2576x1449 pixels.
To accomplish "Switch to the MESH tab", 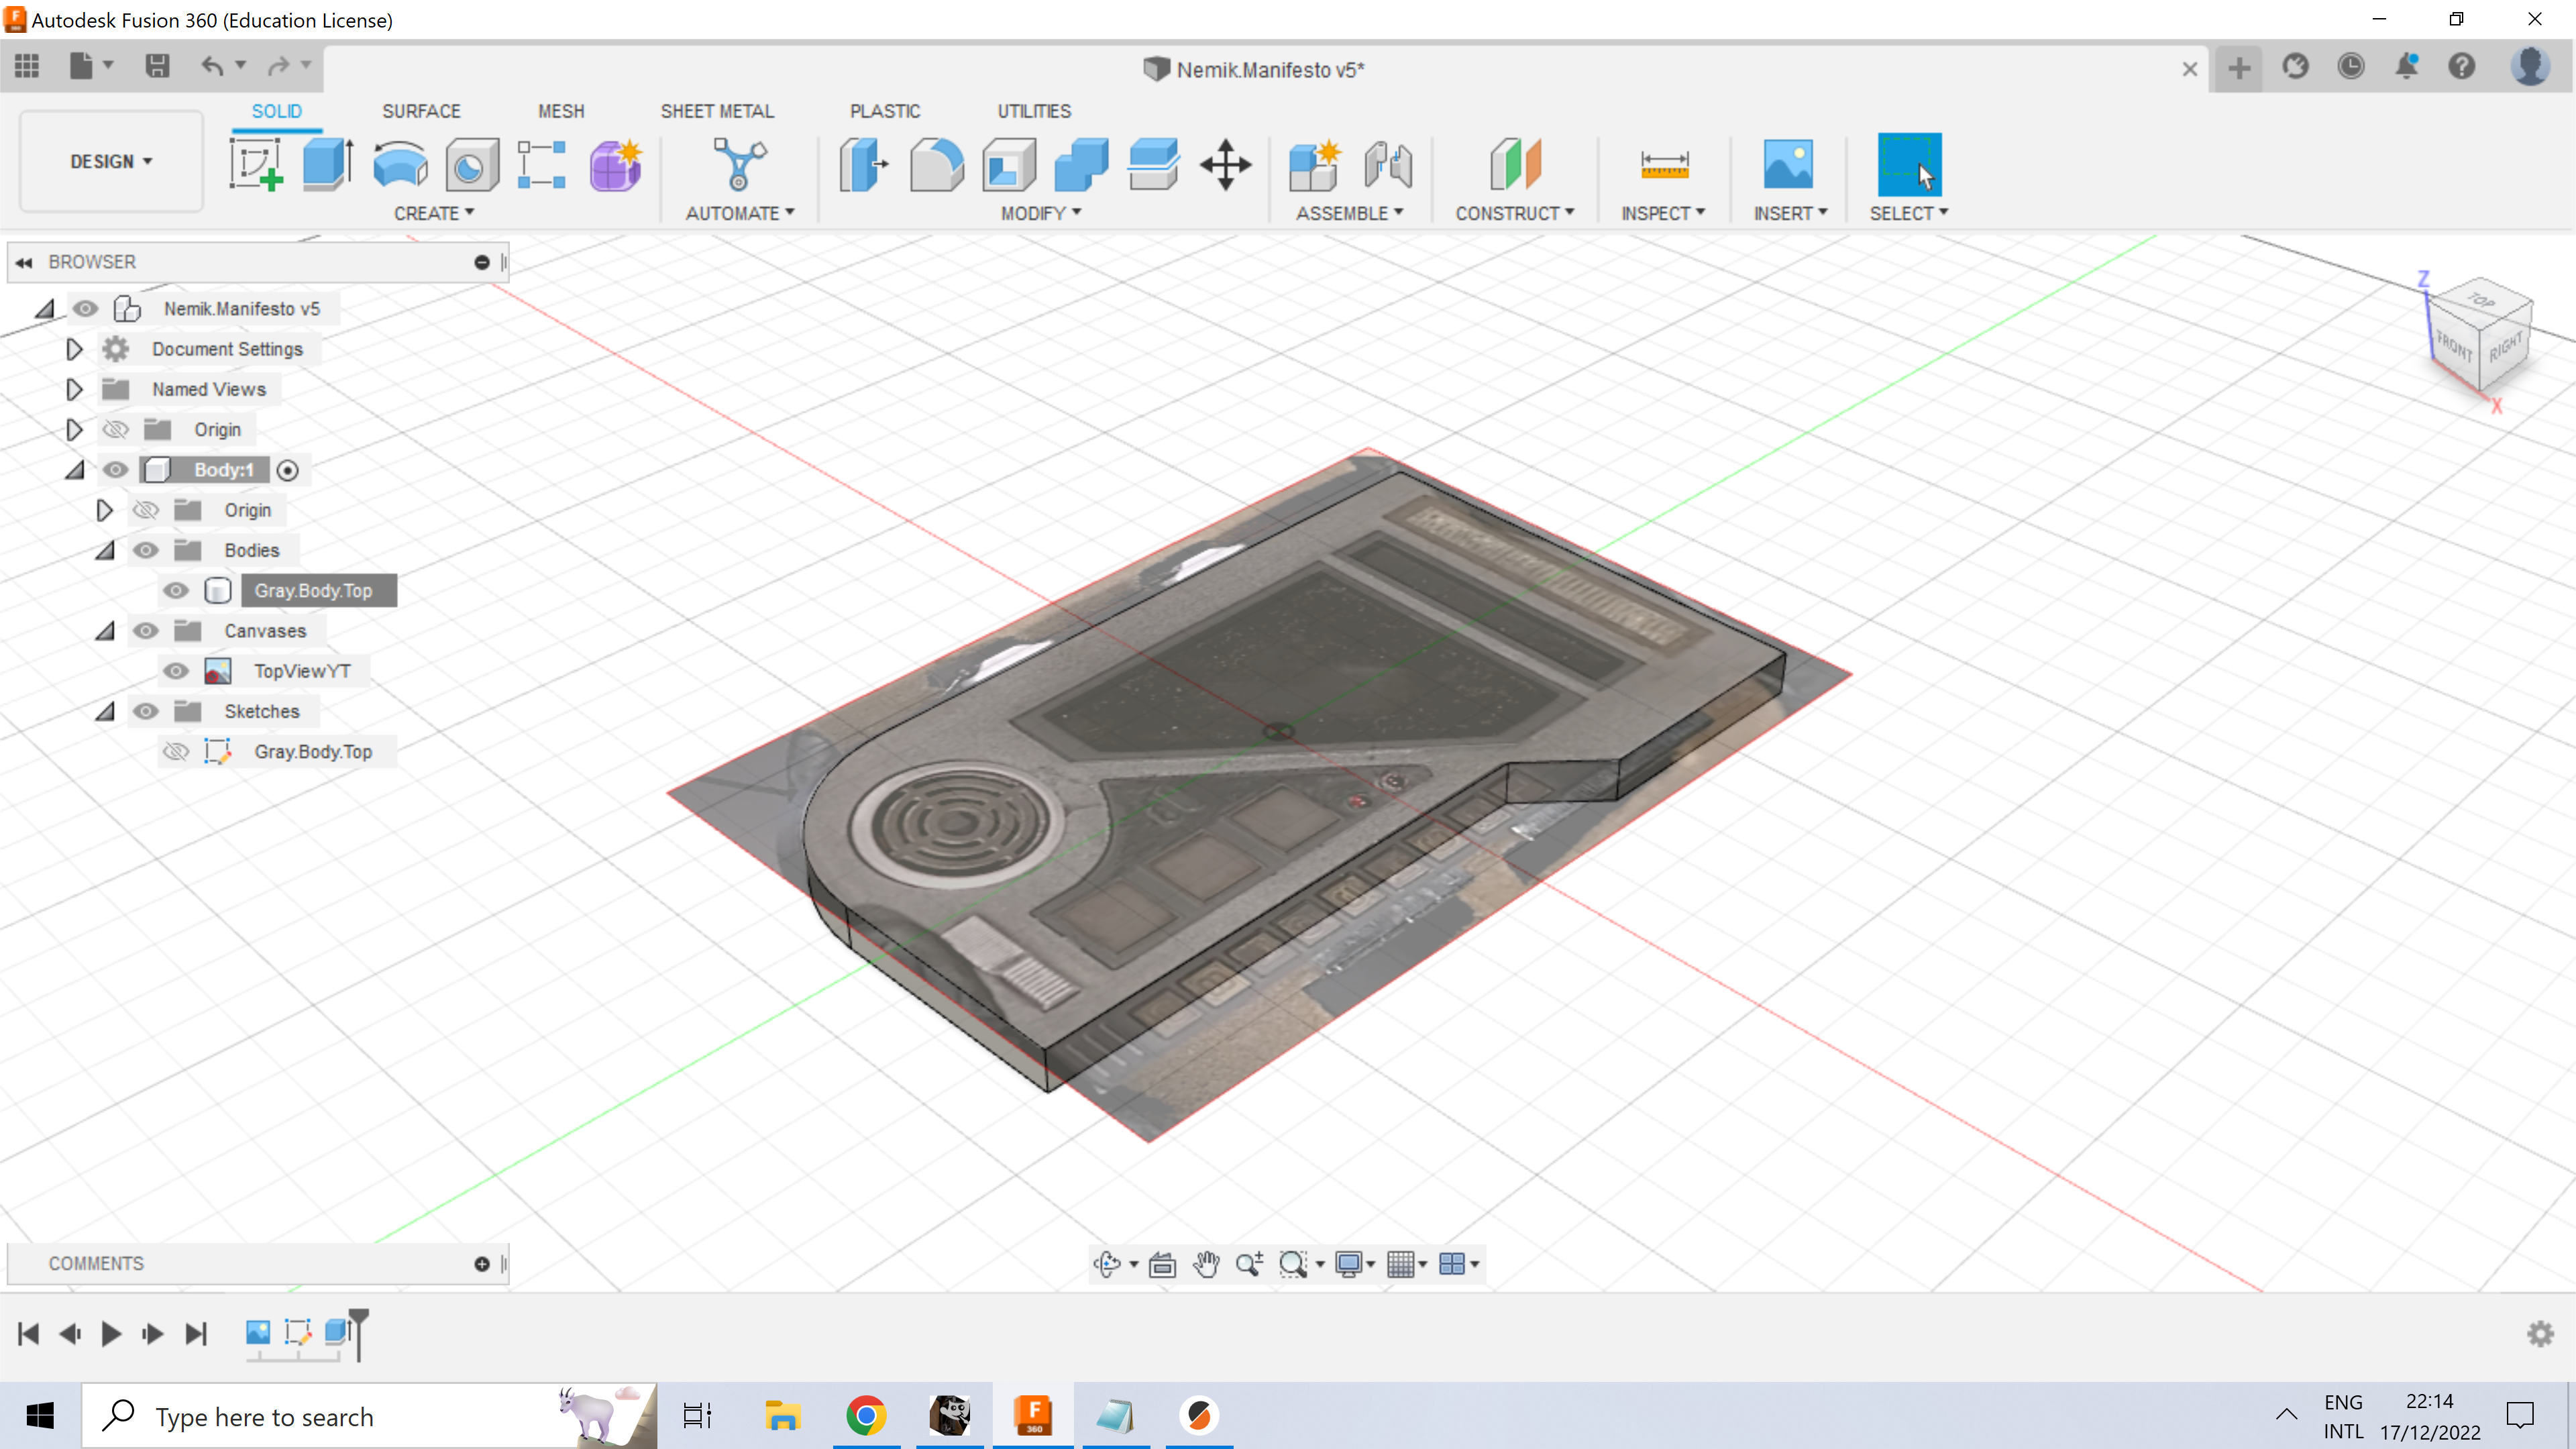I will click(561, 111).
